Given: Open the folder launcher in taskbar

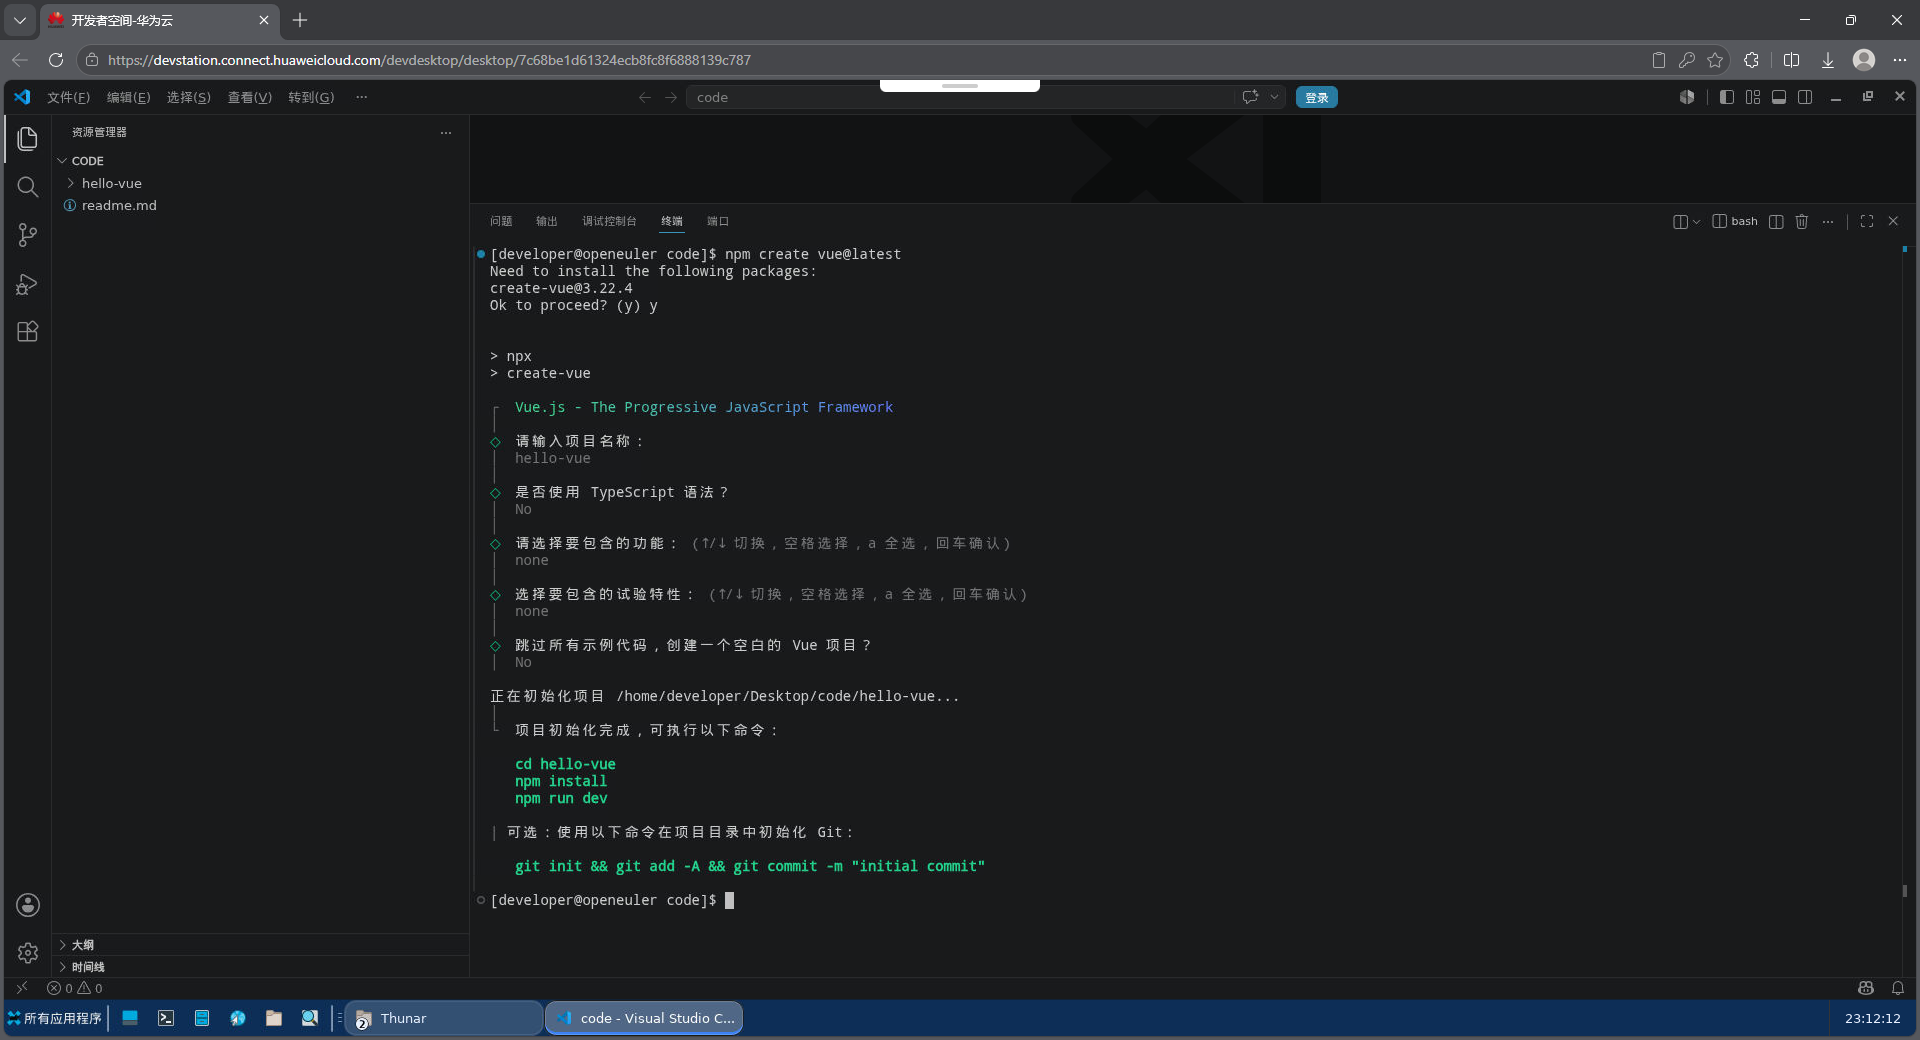Looking at the screenshot, I should (274, 1018).
